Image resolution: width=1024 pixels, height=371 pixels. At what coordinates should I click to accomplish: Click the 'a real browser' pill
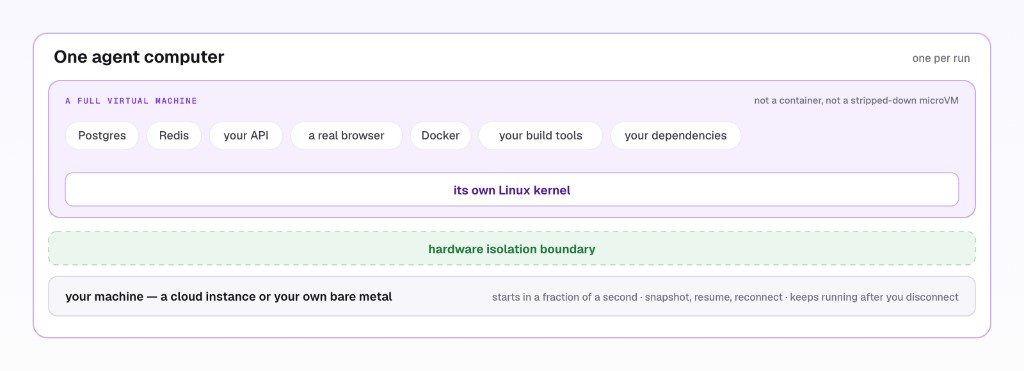pos(346,136)
